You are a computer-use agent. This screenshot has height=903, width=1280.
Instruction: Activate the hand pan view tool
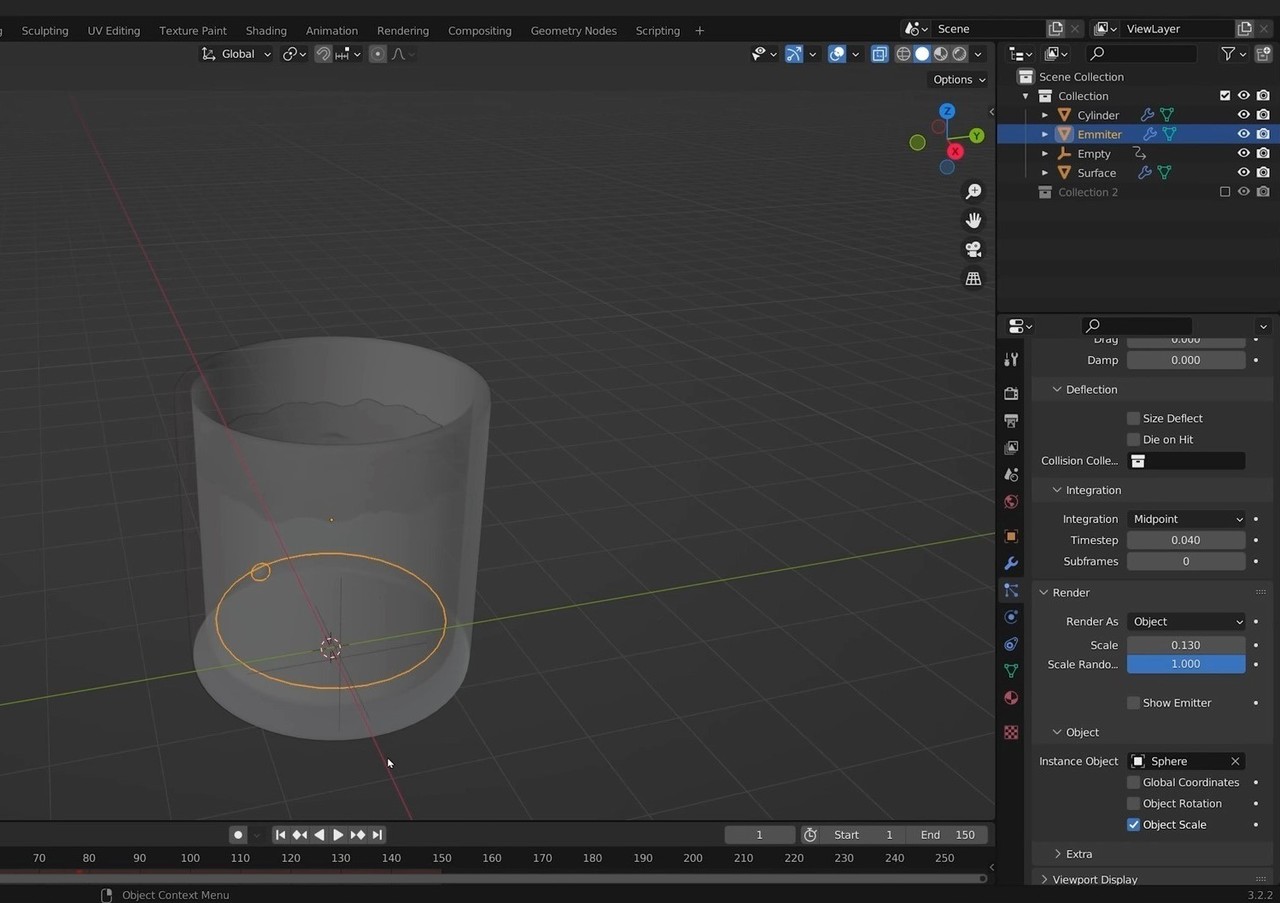(973, 220)
